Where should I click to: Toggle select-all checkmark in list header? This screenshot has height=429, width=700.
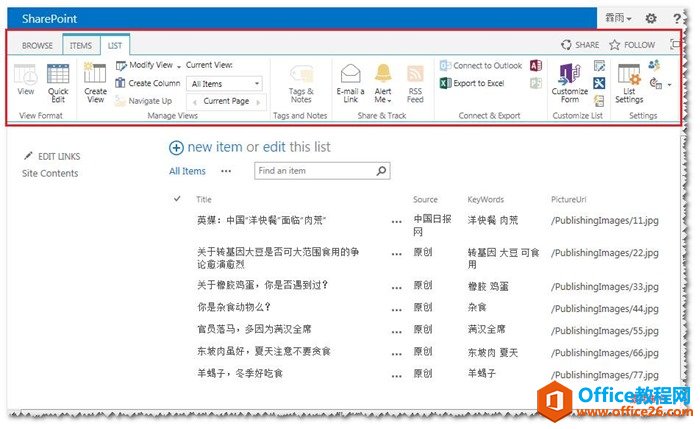pyautogui.click(x=177, y=199)
